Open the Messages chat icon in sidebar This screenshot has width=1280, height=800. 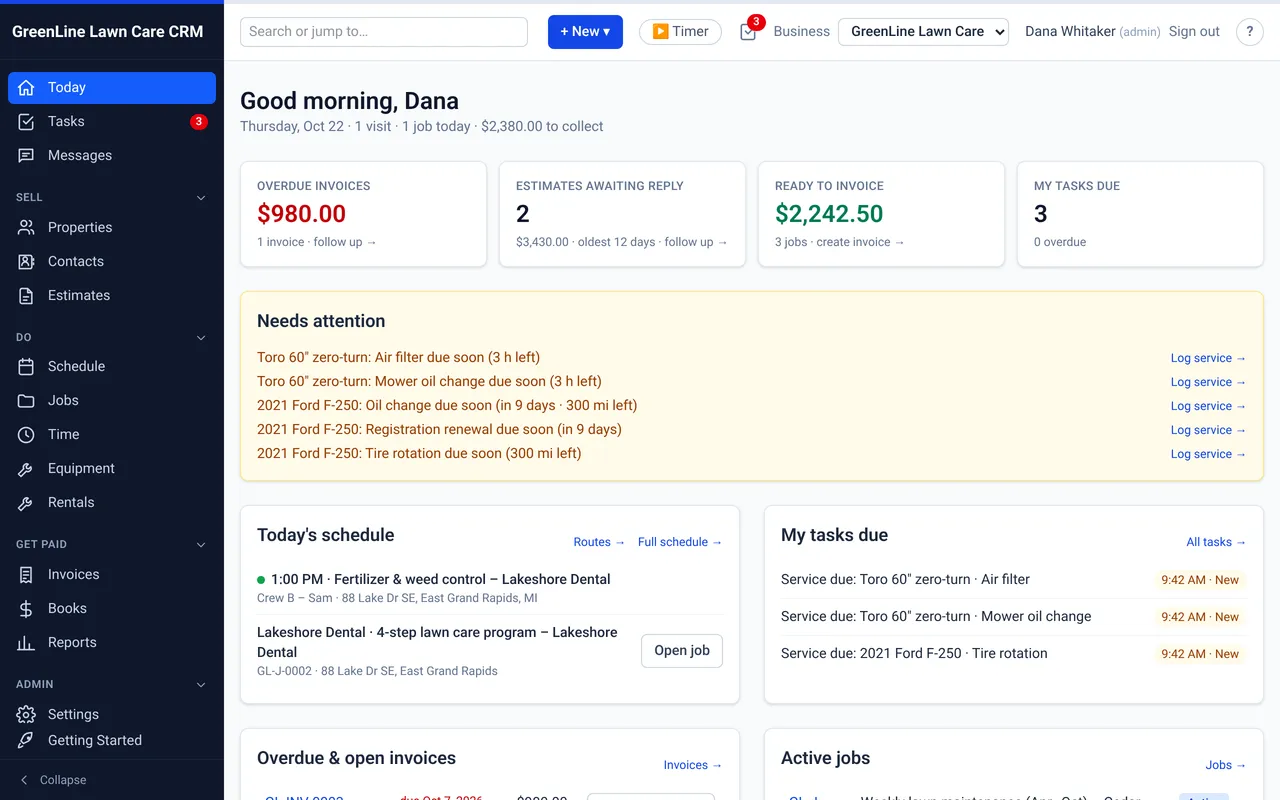[x=27, y=156]
